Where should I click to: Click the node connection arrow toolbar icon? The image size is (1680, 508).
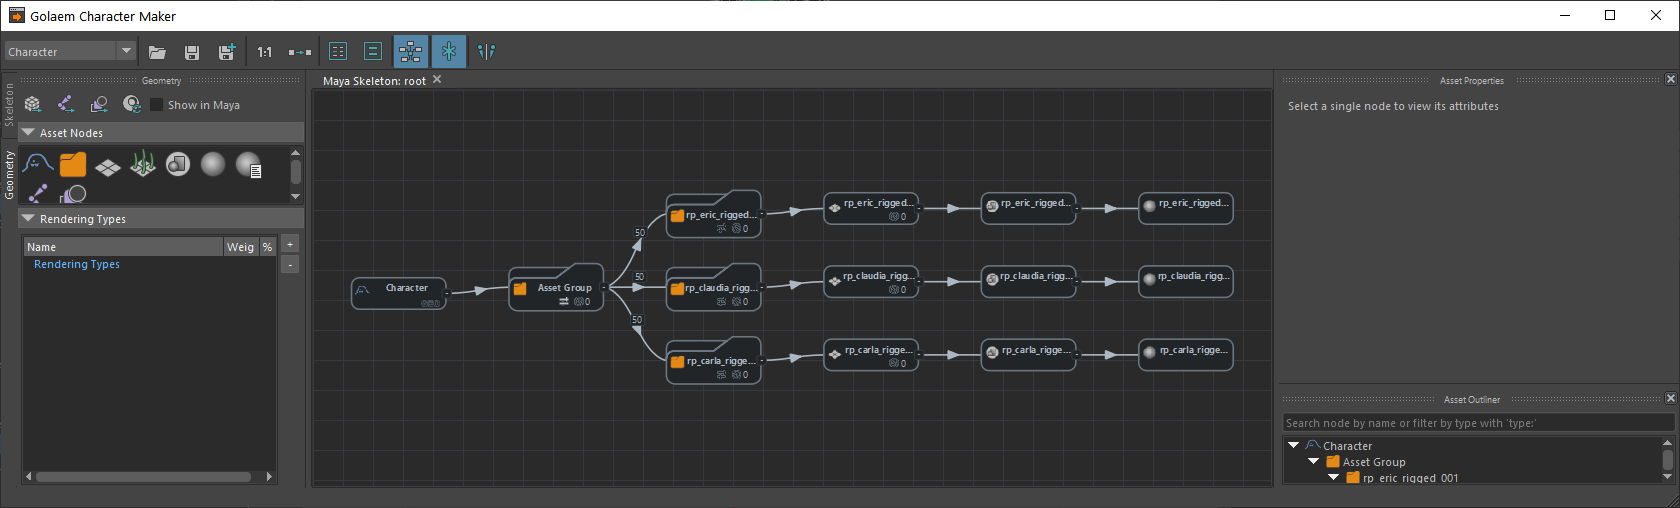point(300,52)
